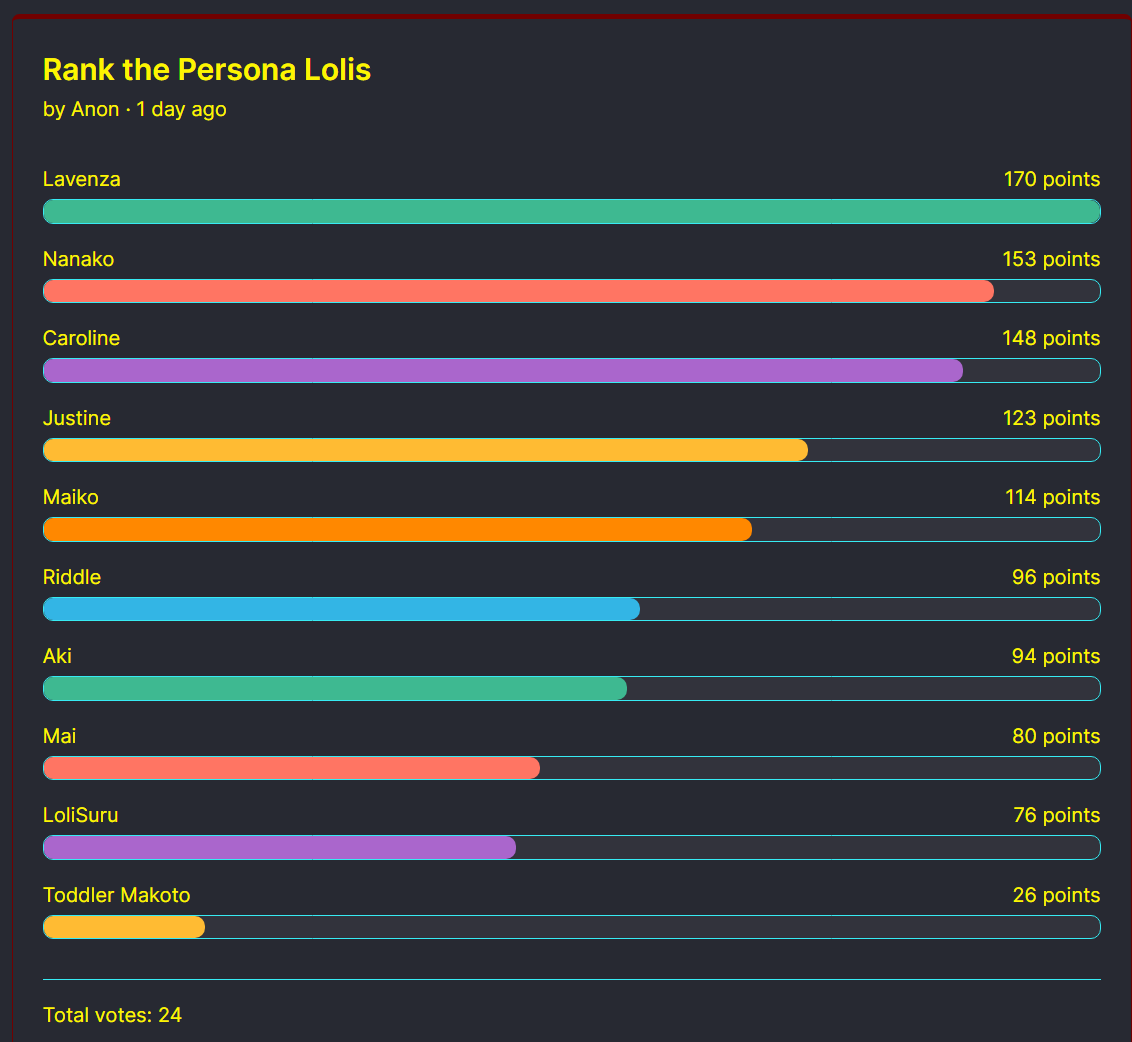Viewport: 1132px width, 1042px height.
Task: Click the '123 points' score text
Action: click(x=1051, y=418)
